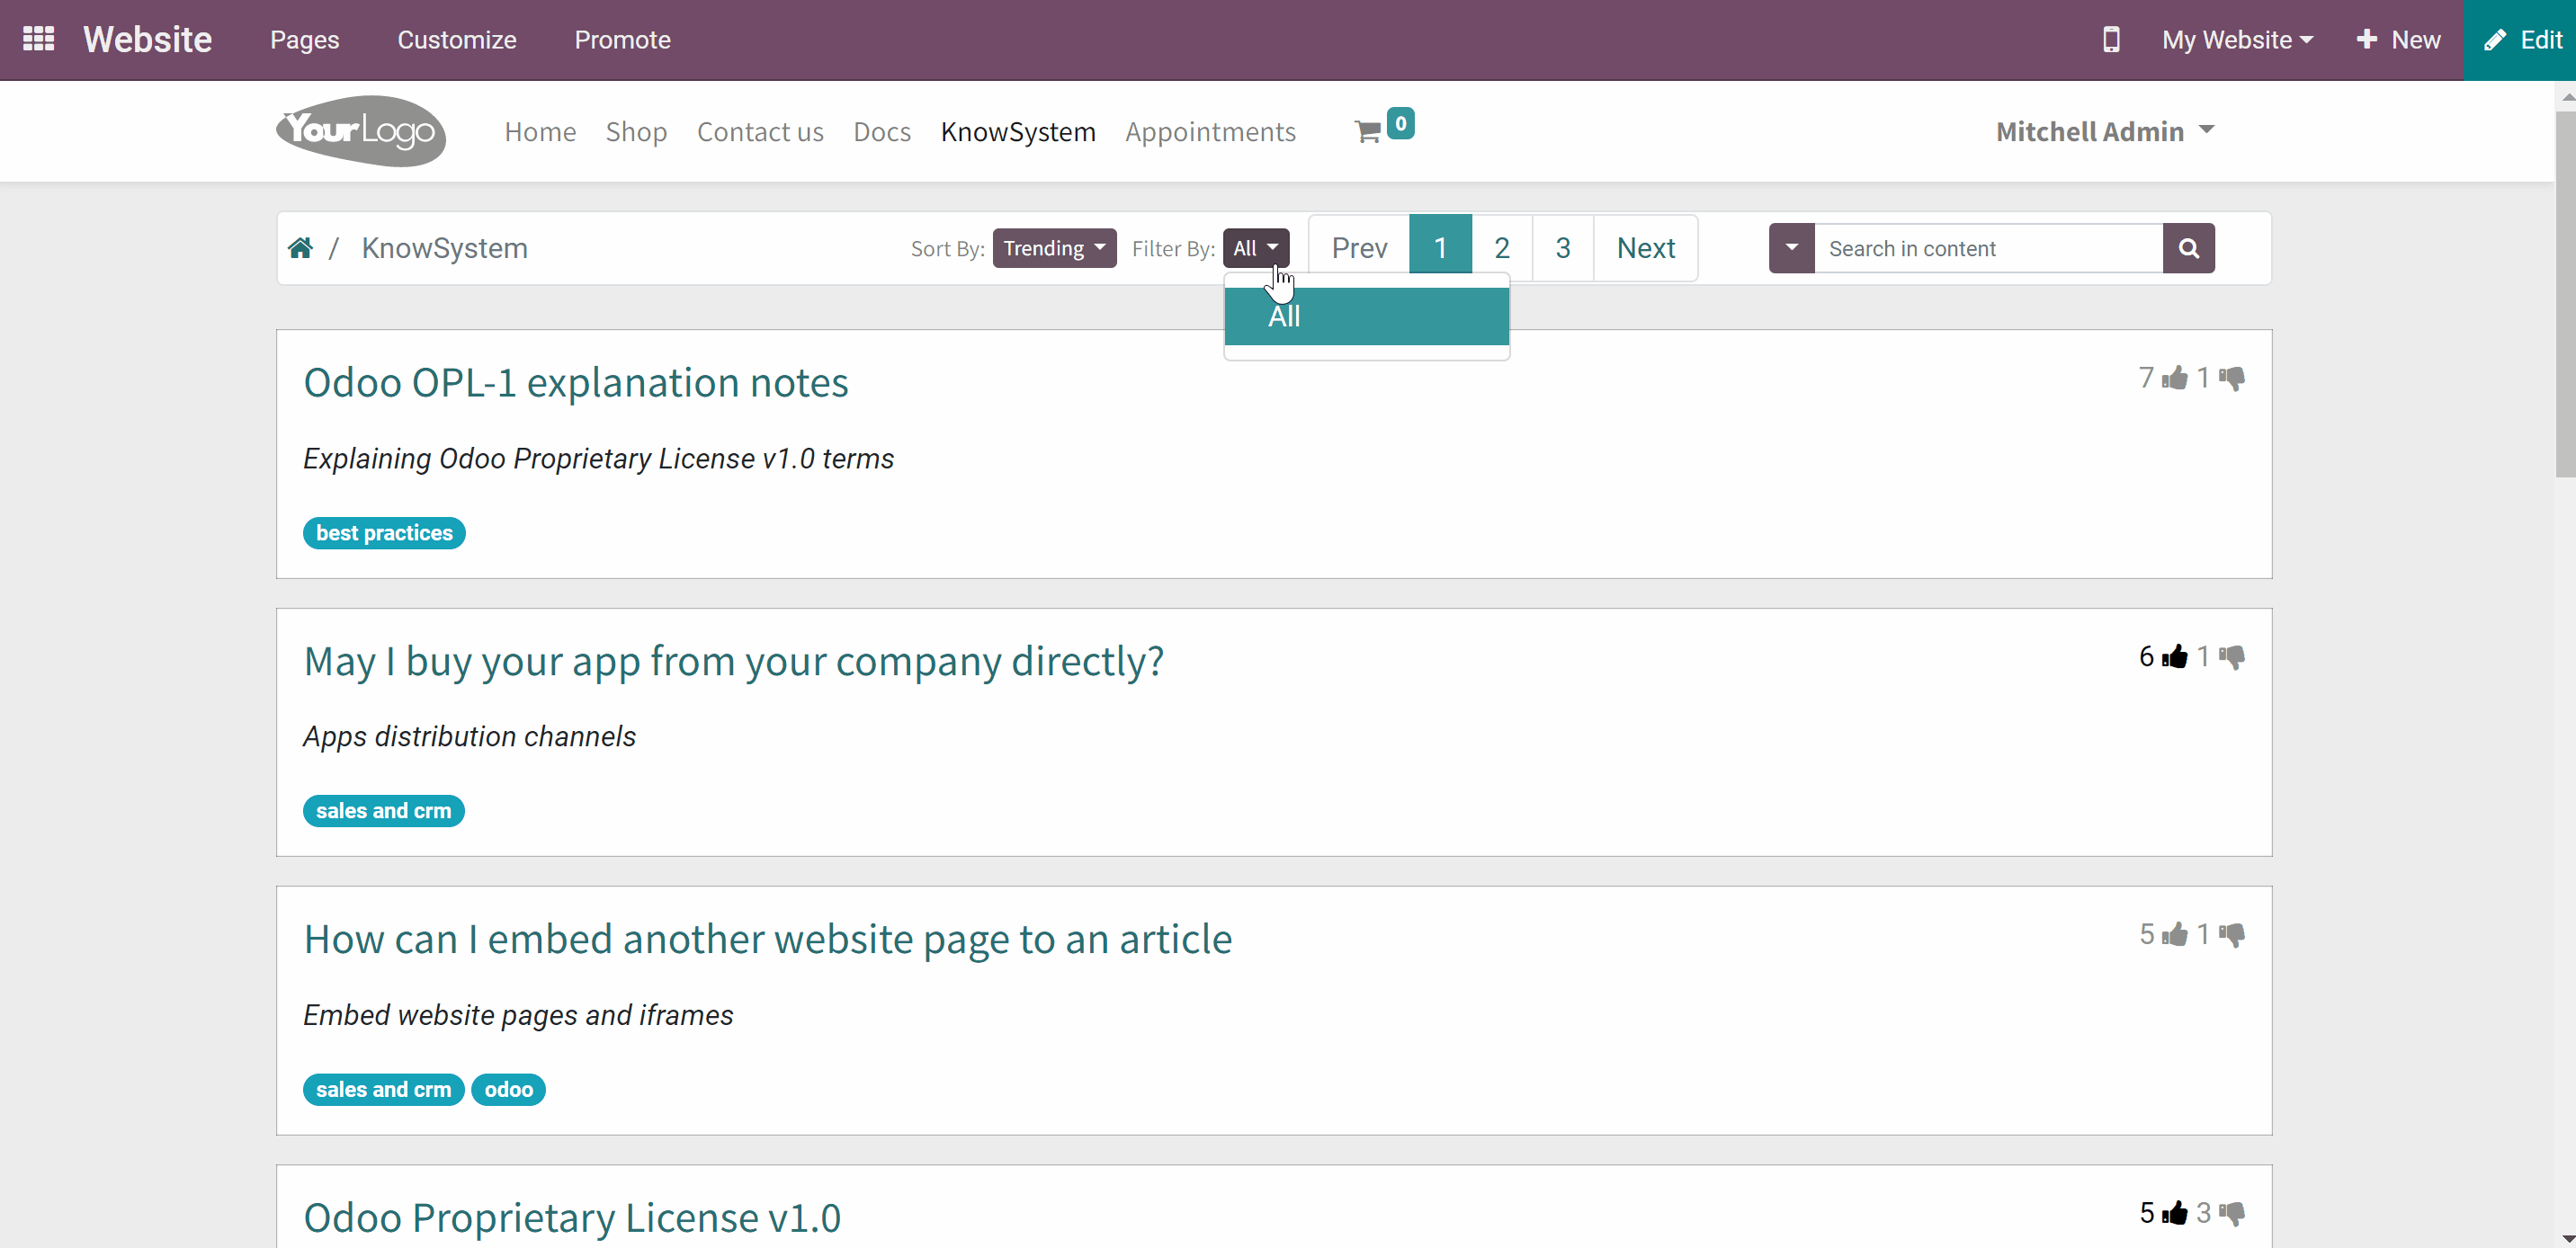Open the Pages menu
Screen dimensions: 2576x1248
305,40
